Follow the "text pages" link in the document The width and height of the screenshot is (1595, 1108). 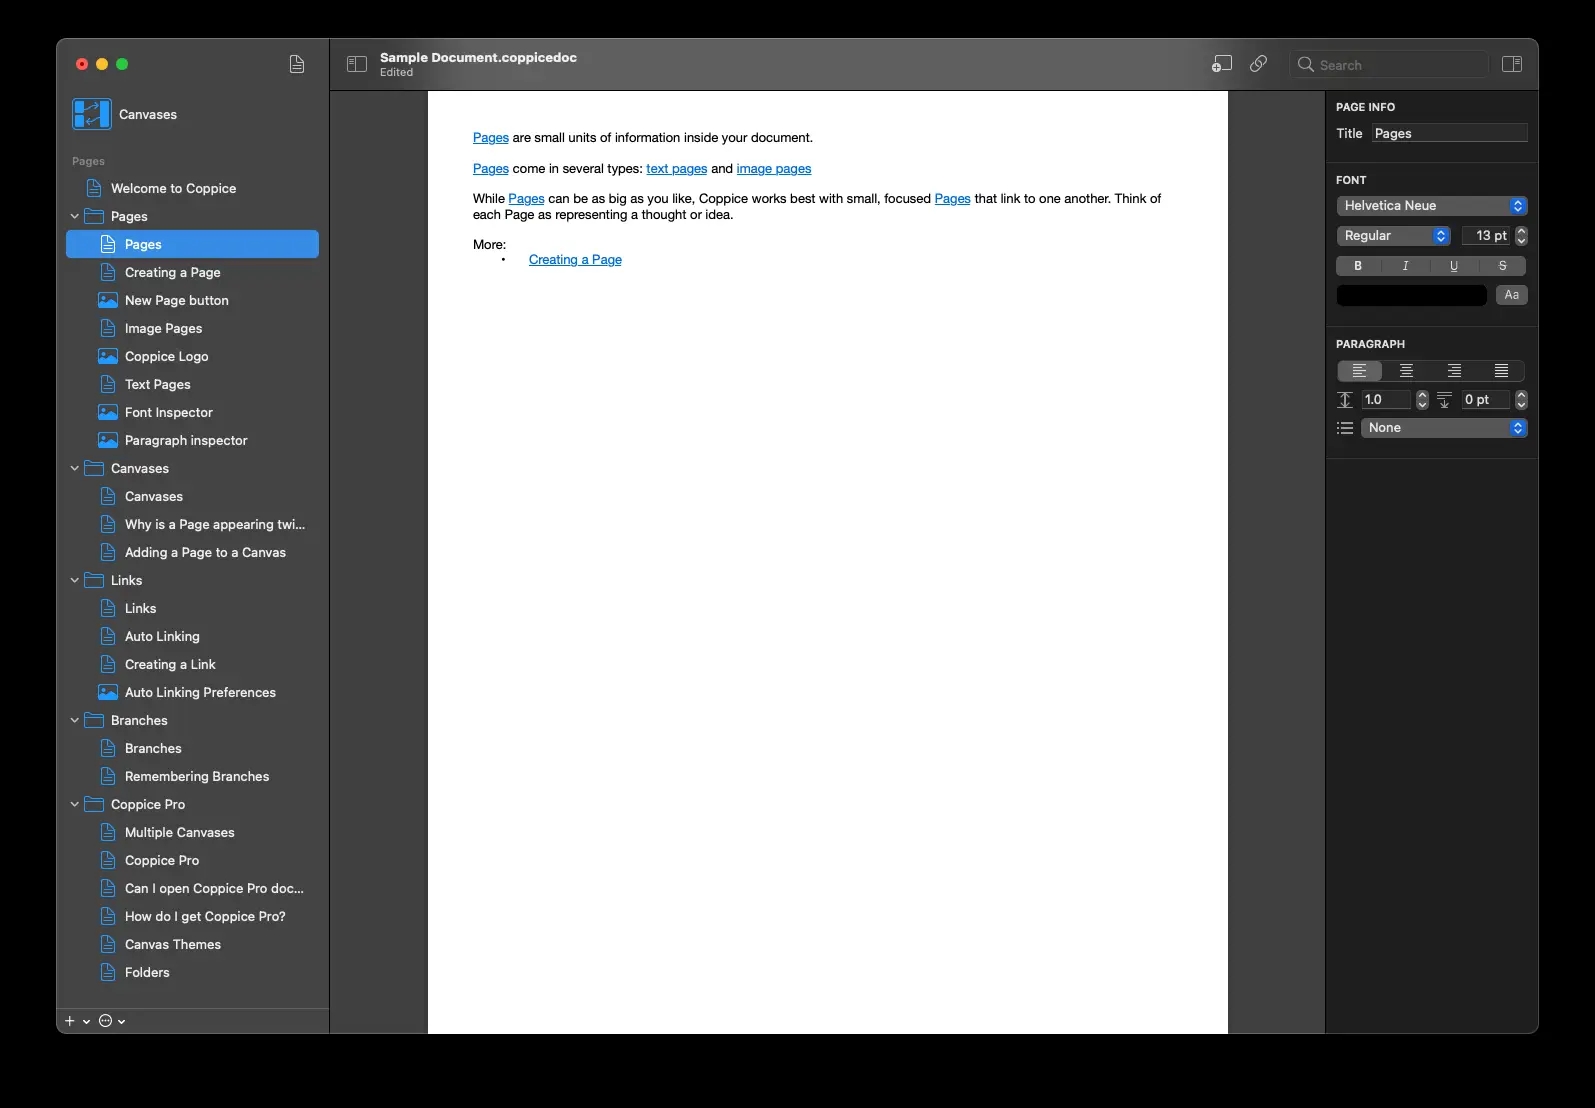click(677, 169)
